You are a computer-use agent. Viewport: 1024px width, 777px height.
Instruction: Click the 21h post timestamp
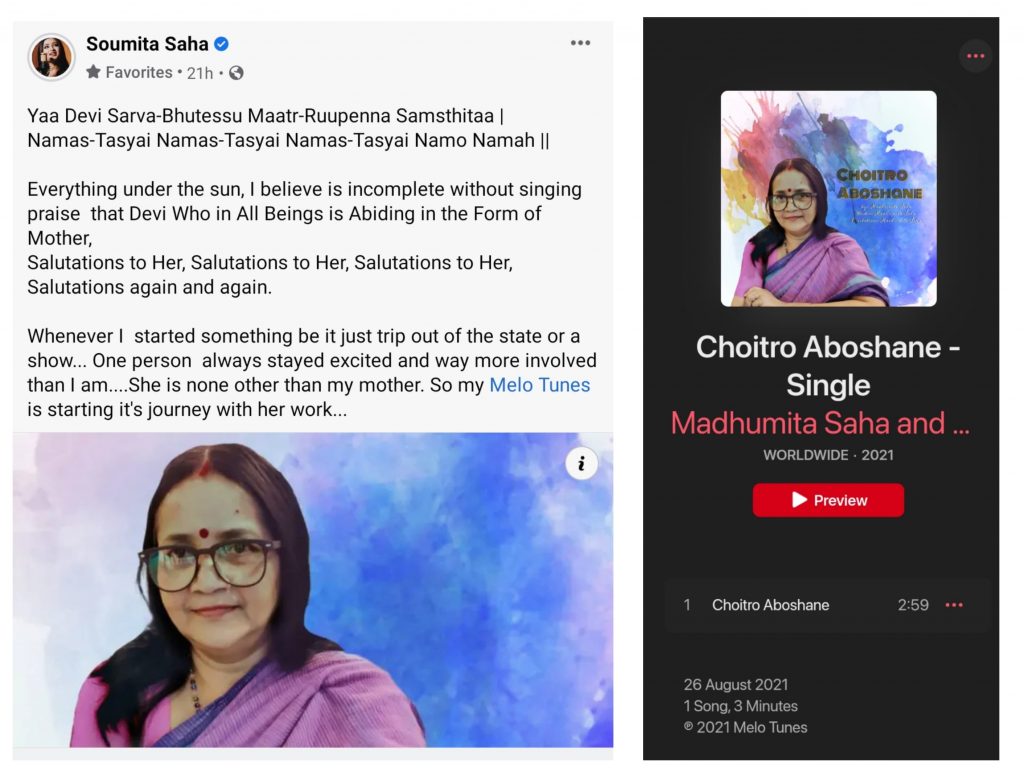tap(200, 73)
